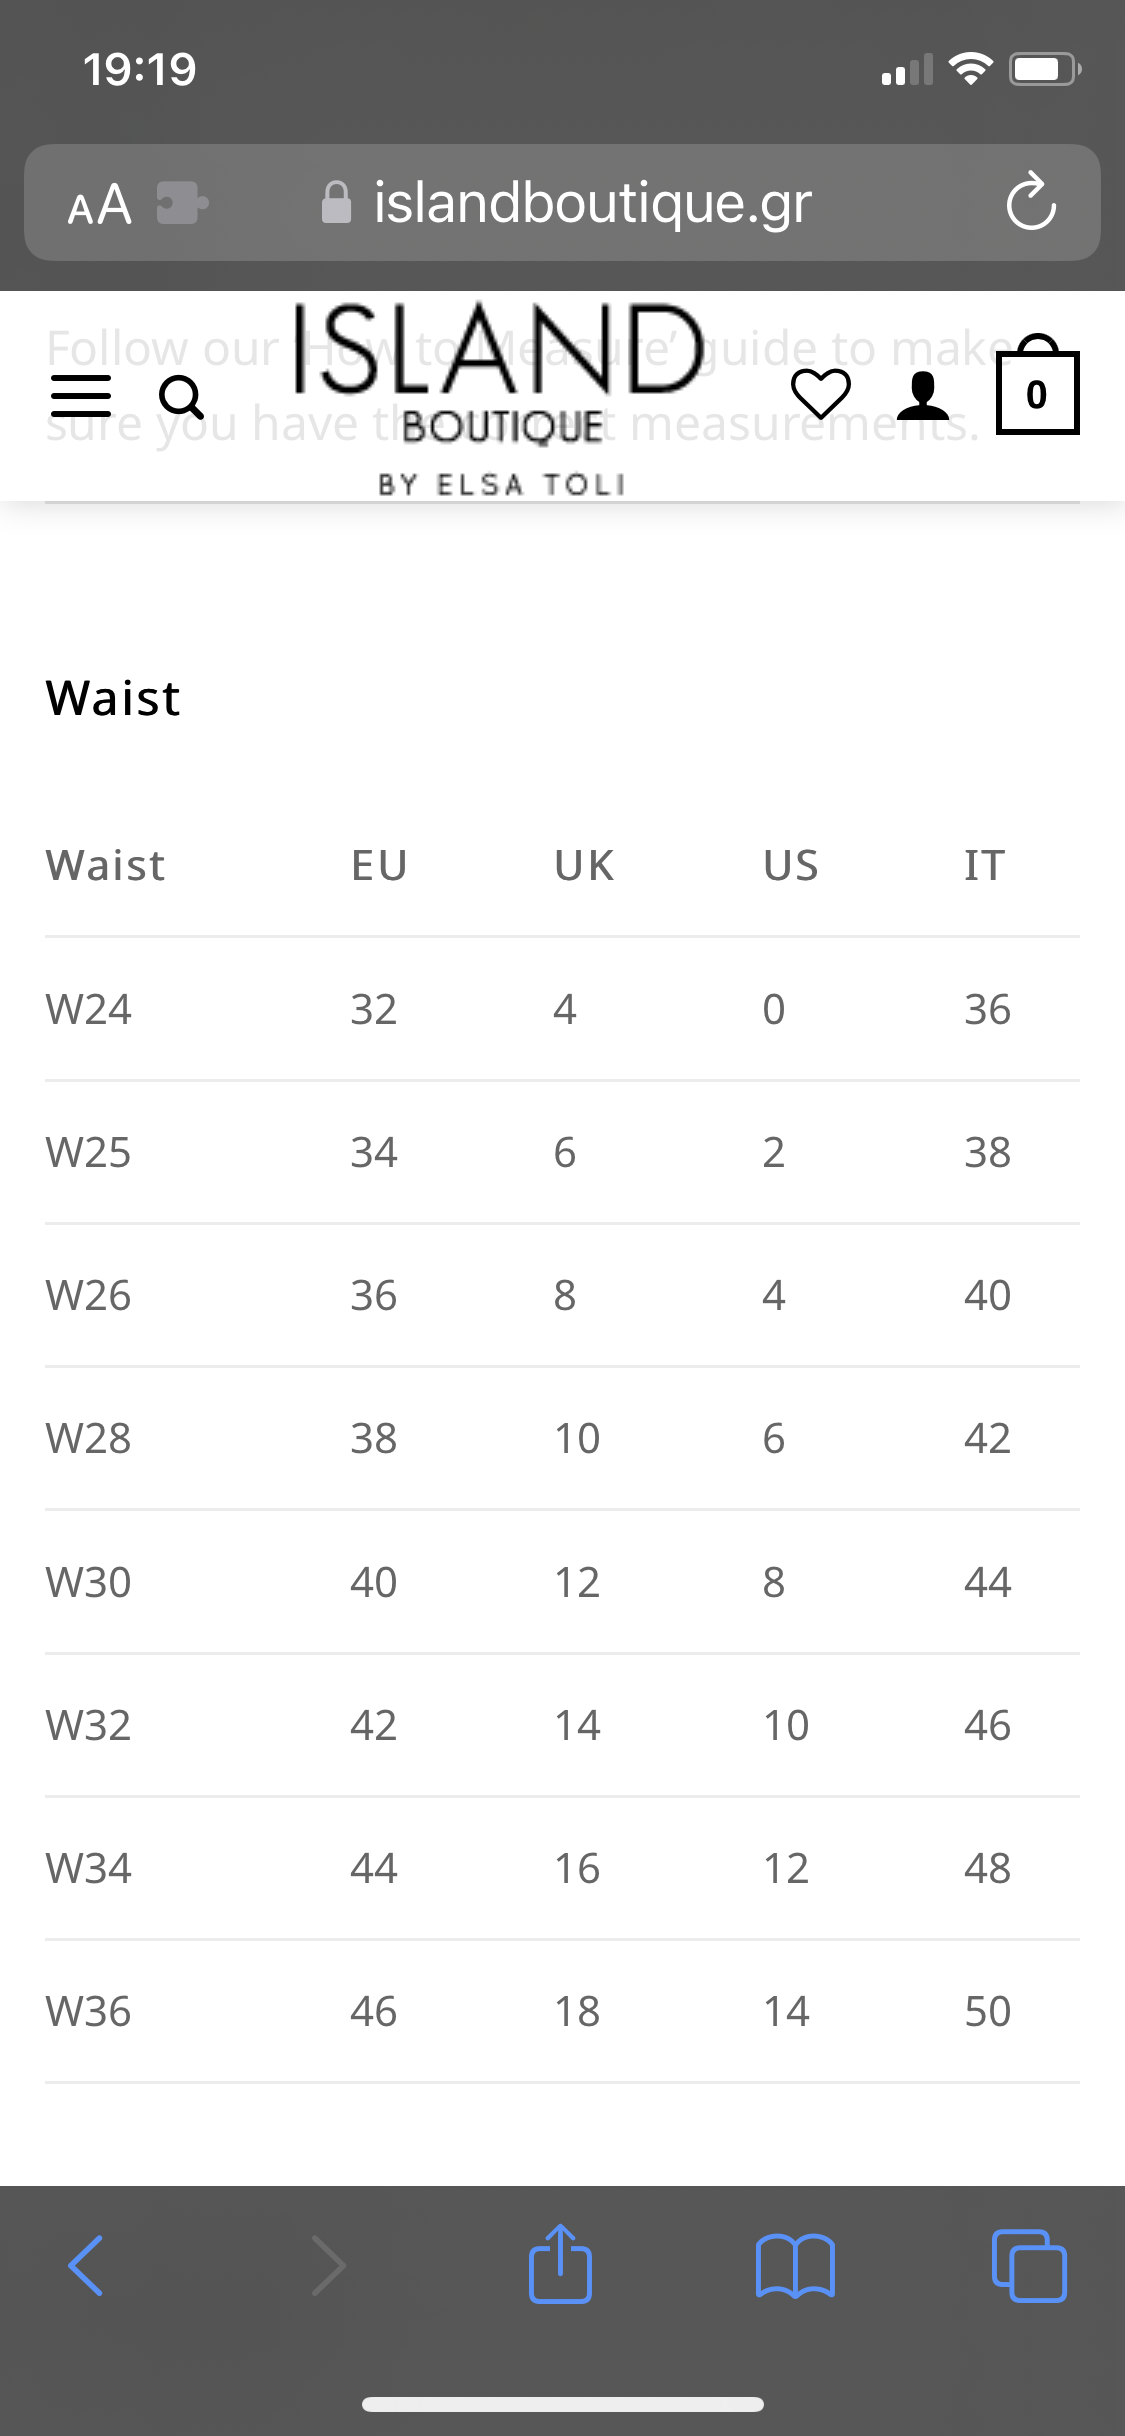Tap the Waist section heading
Viewport: 1125px width, 2436px height.
click(x=113, y=698)
